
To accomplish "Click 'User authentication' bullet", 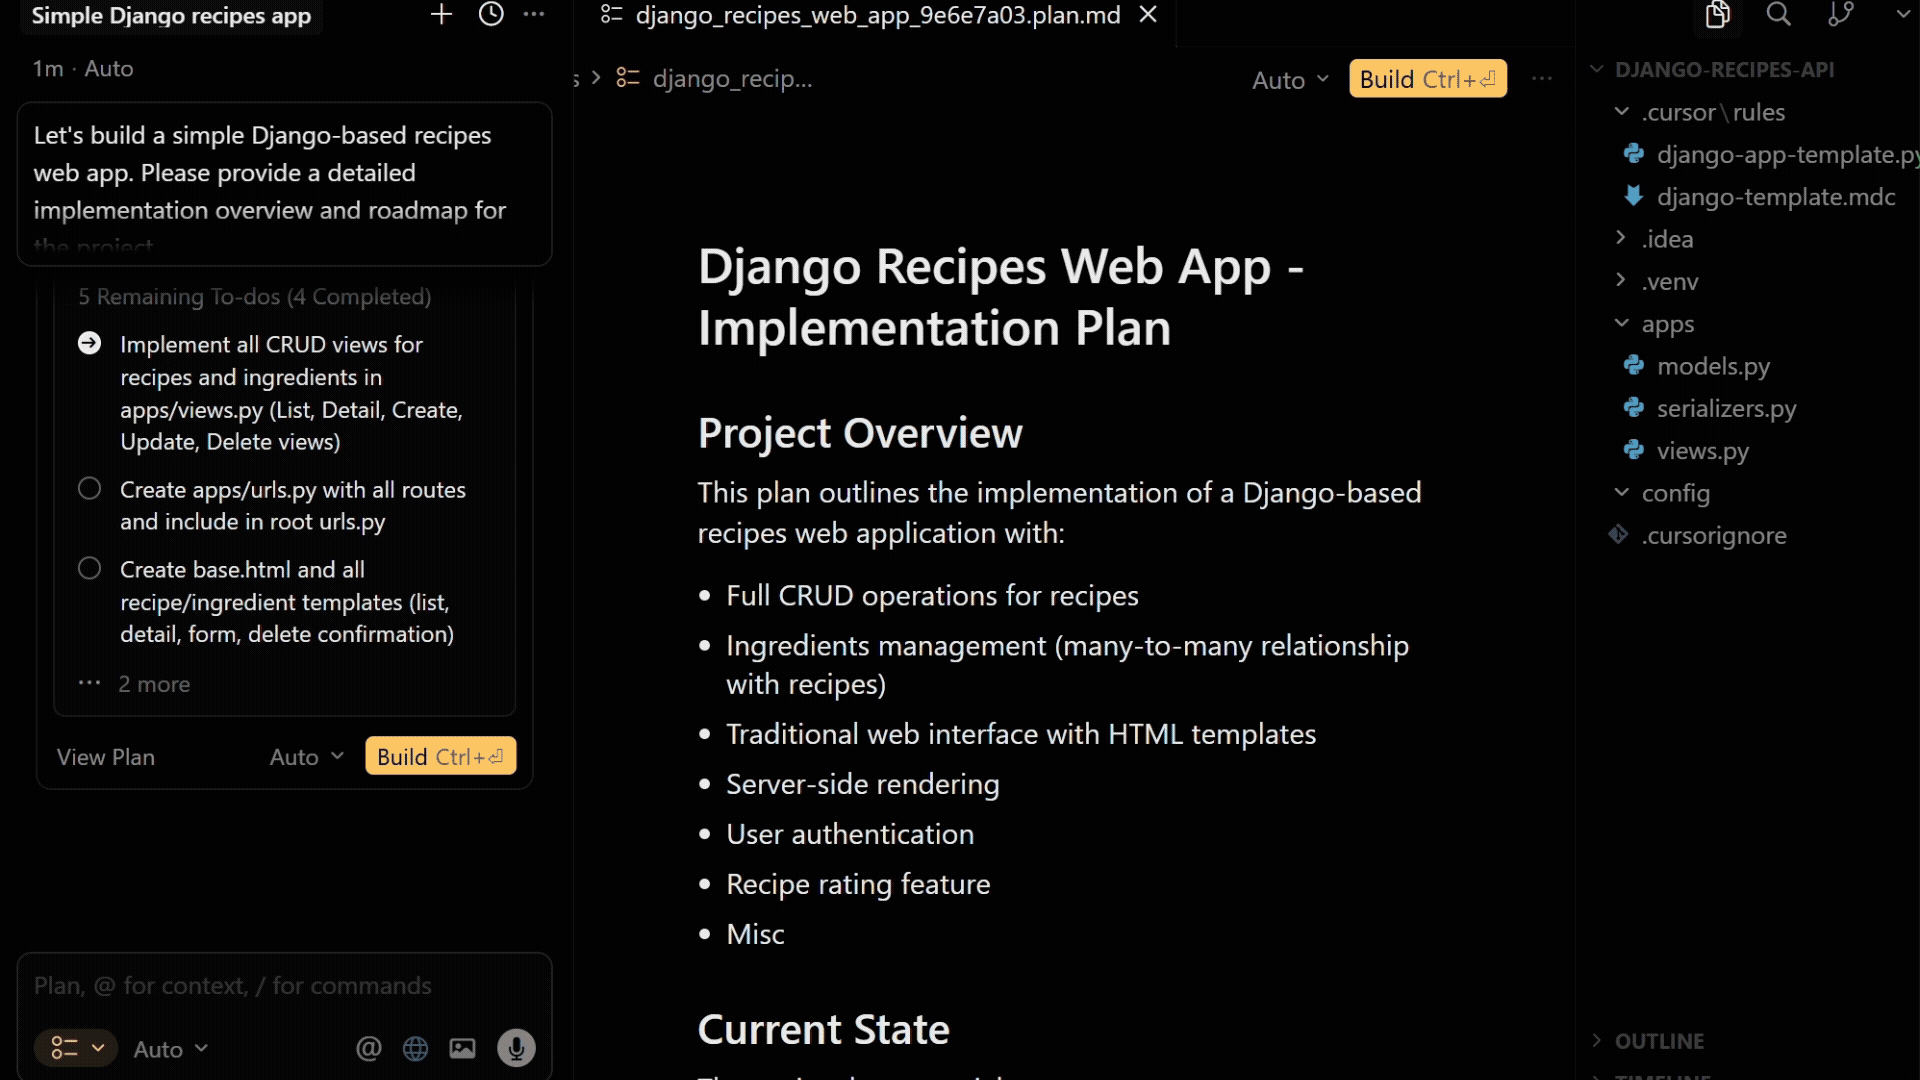I will [x=850, y=834].
